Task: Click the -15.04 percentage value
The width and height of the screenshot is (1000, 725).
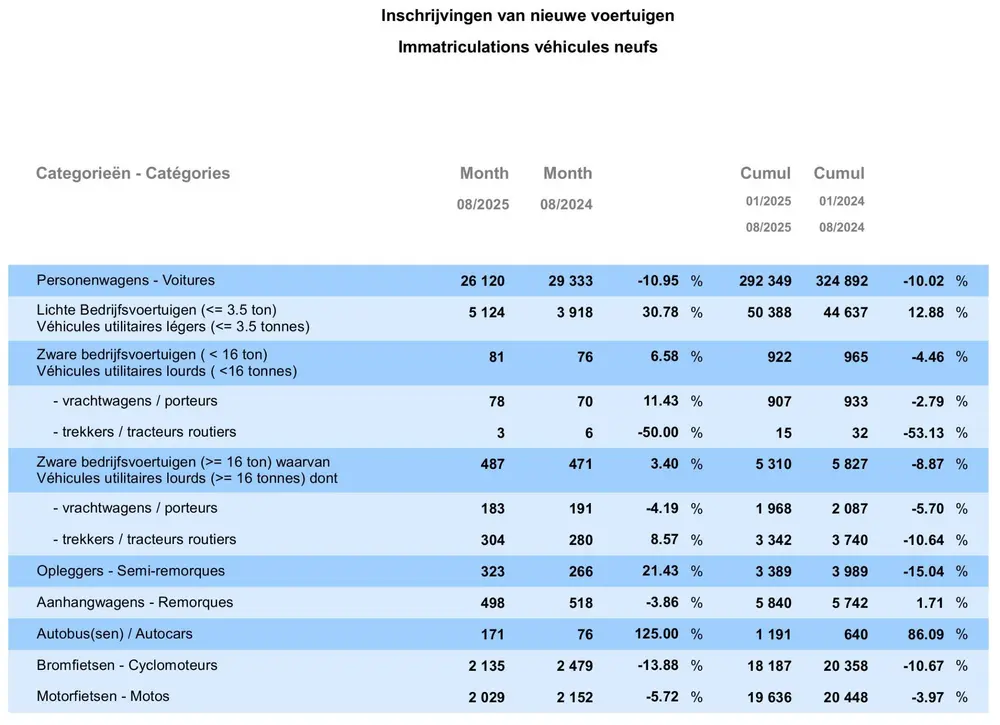Action: tap(923, 571)
